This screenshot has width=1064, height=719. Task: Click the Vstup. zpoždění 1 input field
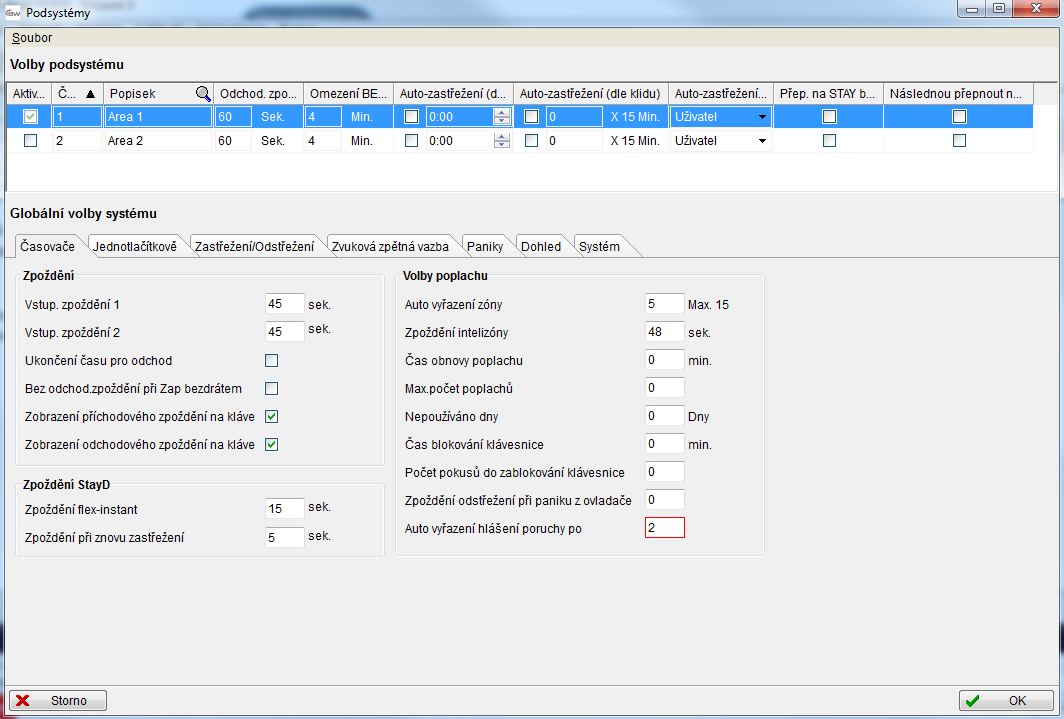(x=285, y=304)
